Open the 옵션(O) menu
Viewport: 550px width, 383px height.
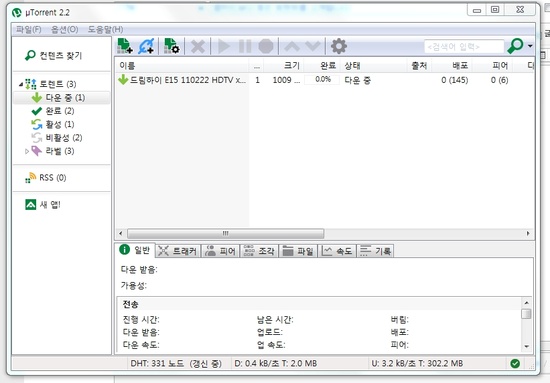(65, 29)
